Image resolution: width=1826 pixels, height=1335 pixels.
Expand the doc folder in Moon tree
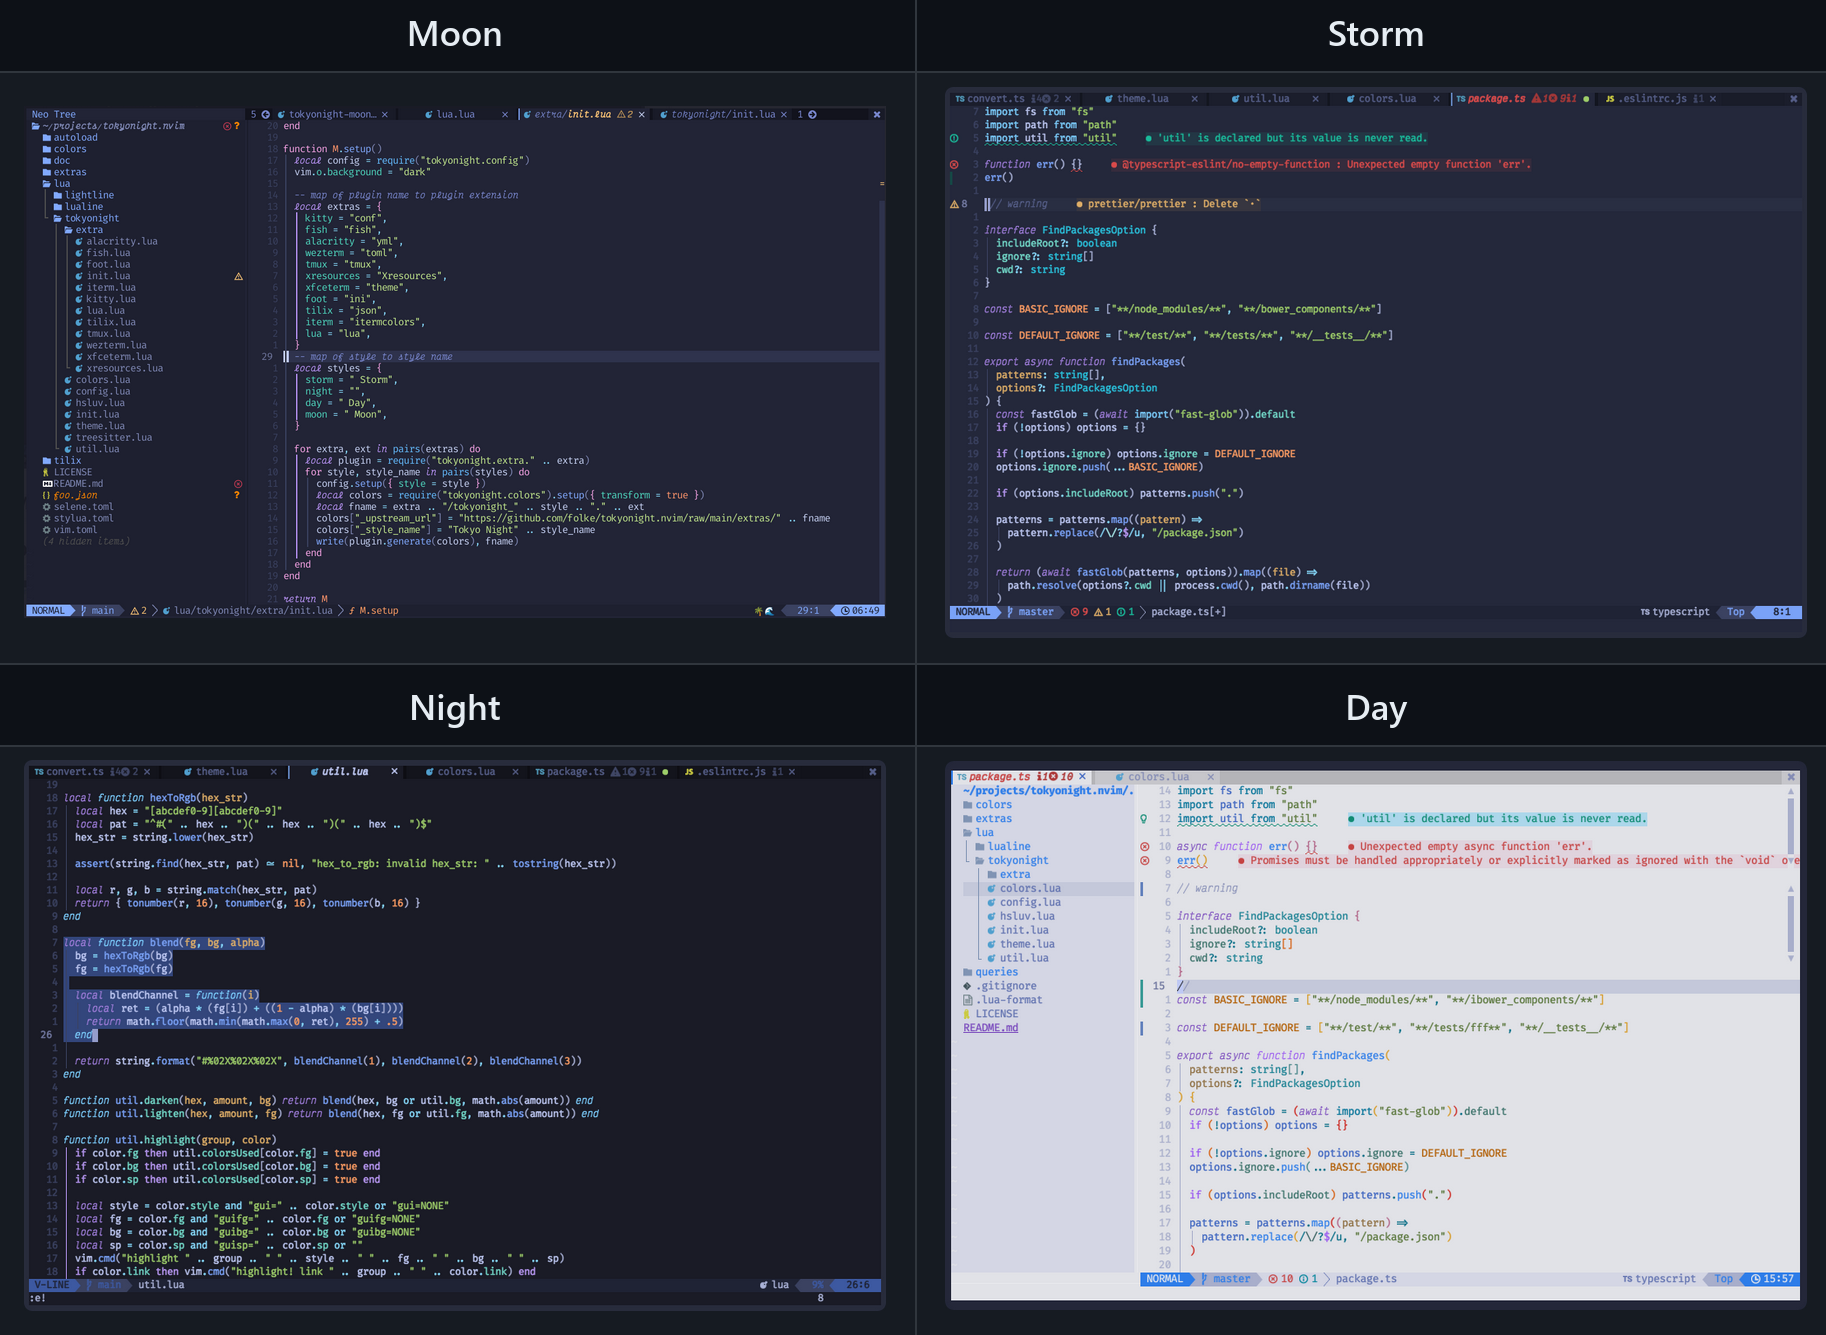pyautogui.click(x=56, y=161)
